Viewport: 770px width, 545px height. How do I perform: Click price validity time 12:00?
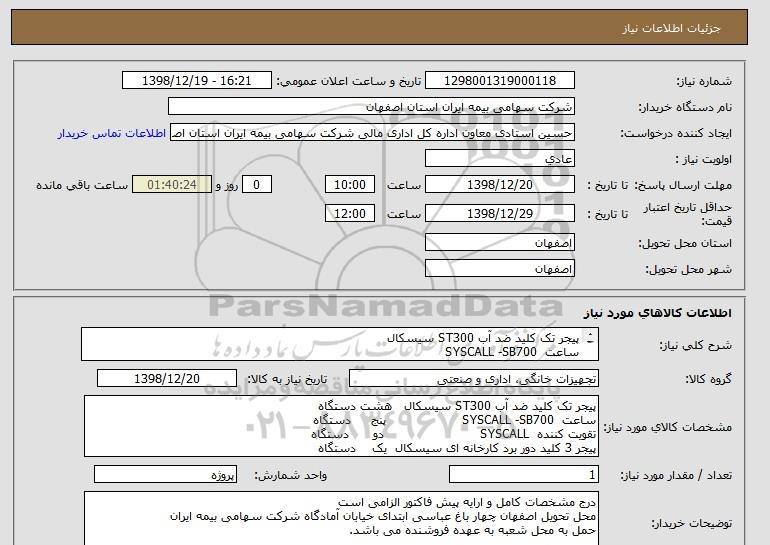(x=350, y=214)
